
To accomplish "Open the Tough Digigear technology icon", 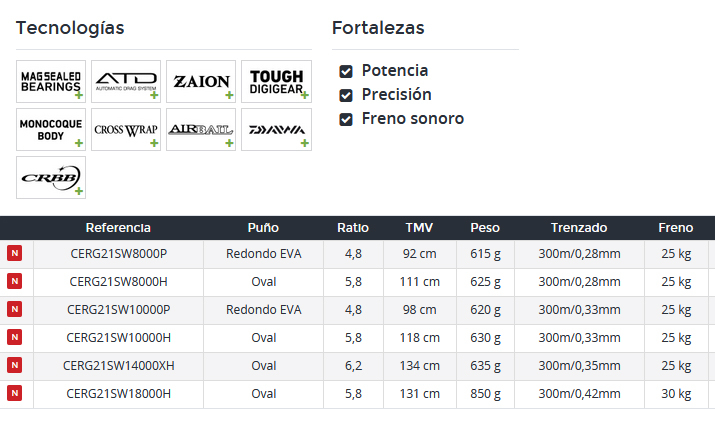I will coord(276,82).
